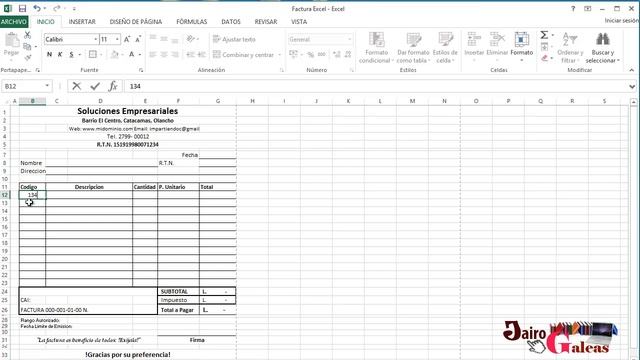
Task: Open Alineación group dialog launcher
Action: click(x=282, y=70)
